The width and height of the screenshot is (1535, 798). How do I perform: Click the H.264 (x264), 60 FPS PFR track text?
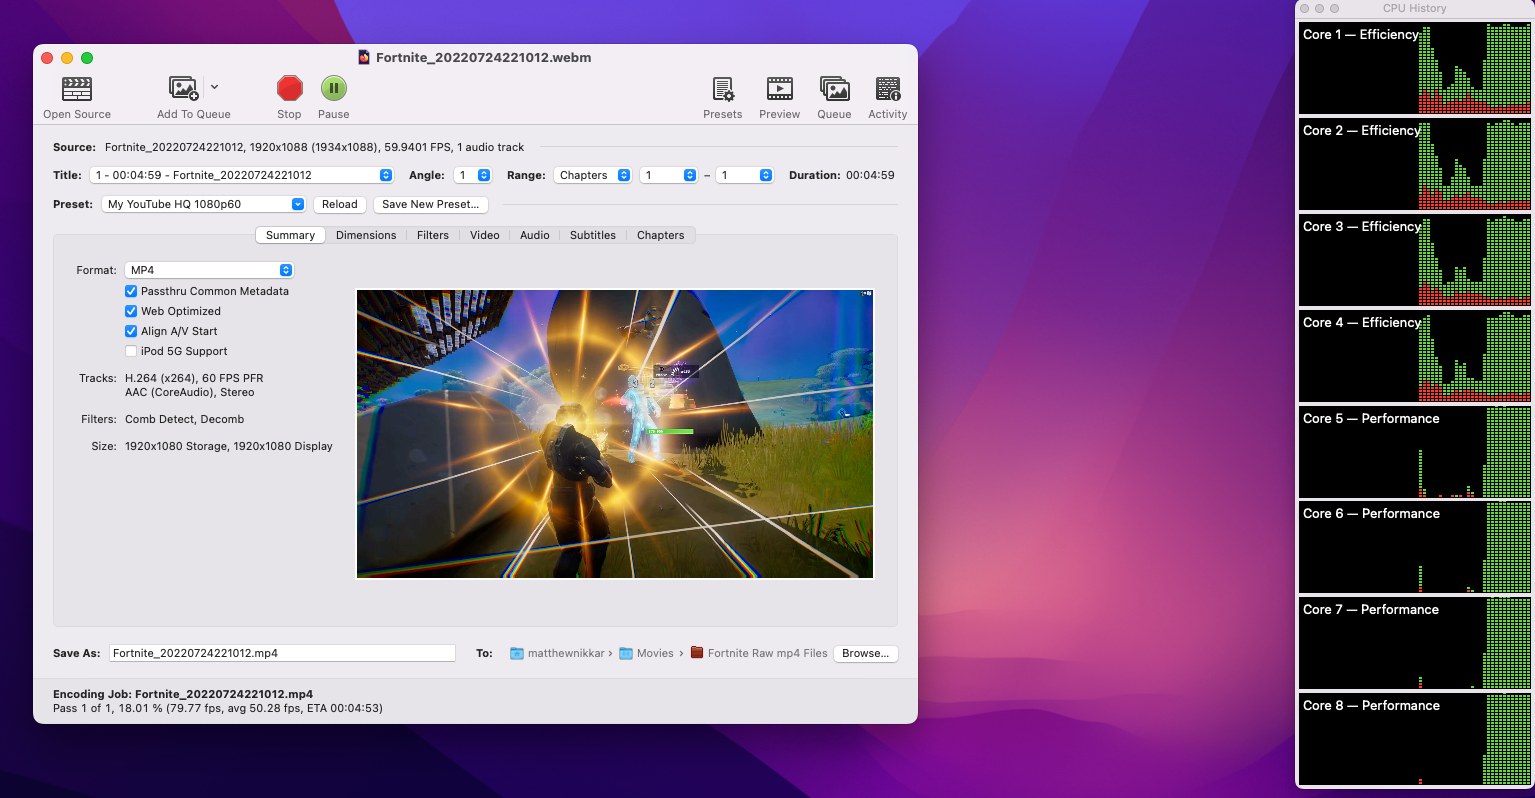194,378
